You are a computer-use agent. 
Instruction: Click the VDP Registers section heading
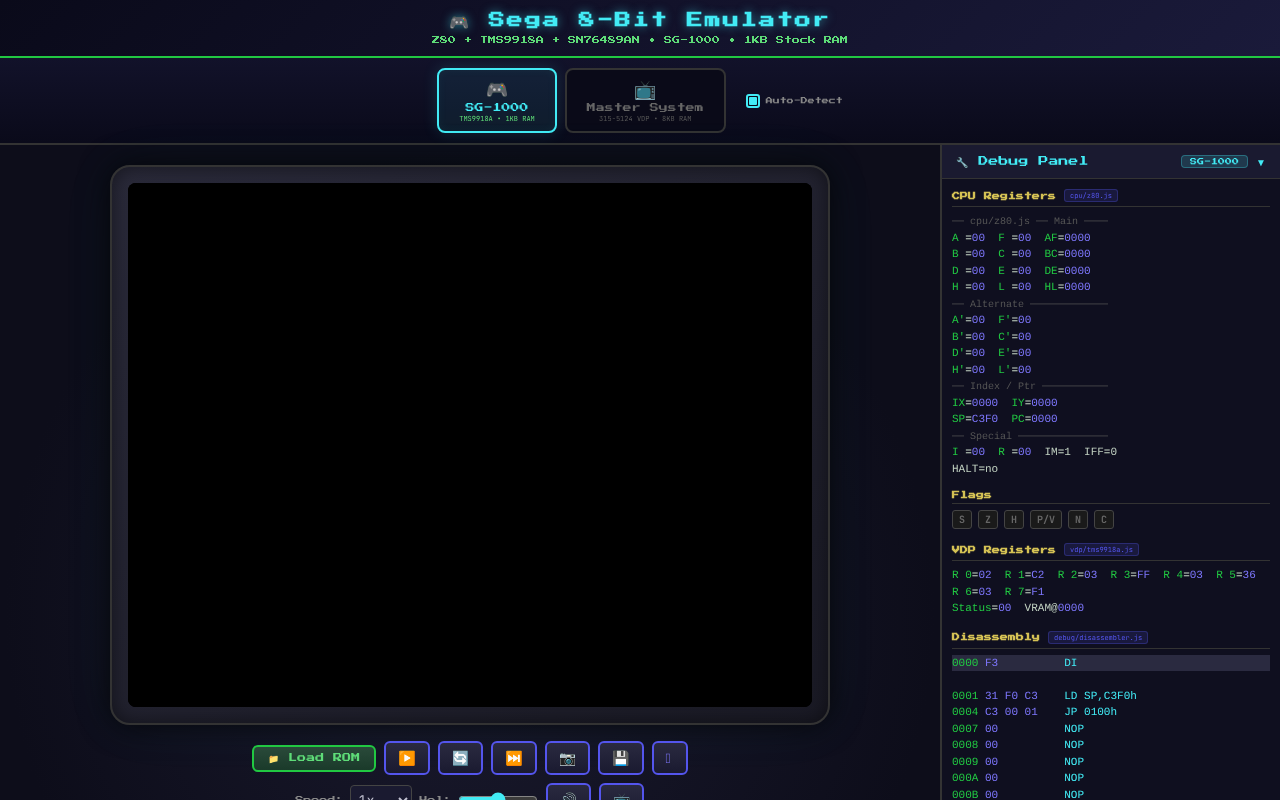[1003, 550]
